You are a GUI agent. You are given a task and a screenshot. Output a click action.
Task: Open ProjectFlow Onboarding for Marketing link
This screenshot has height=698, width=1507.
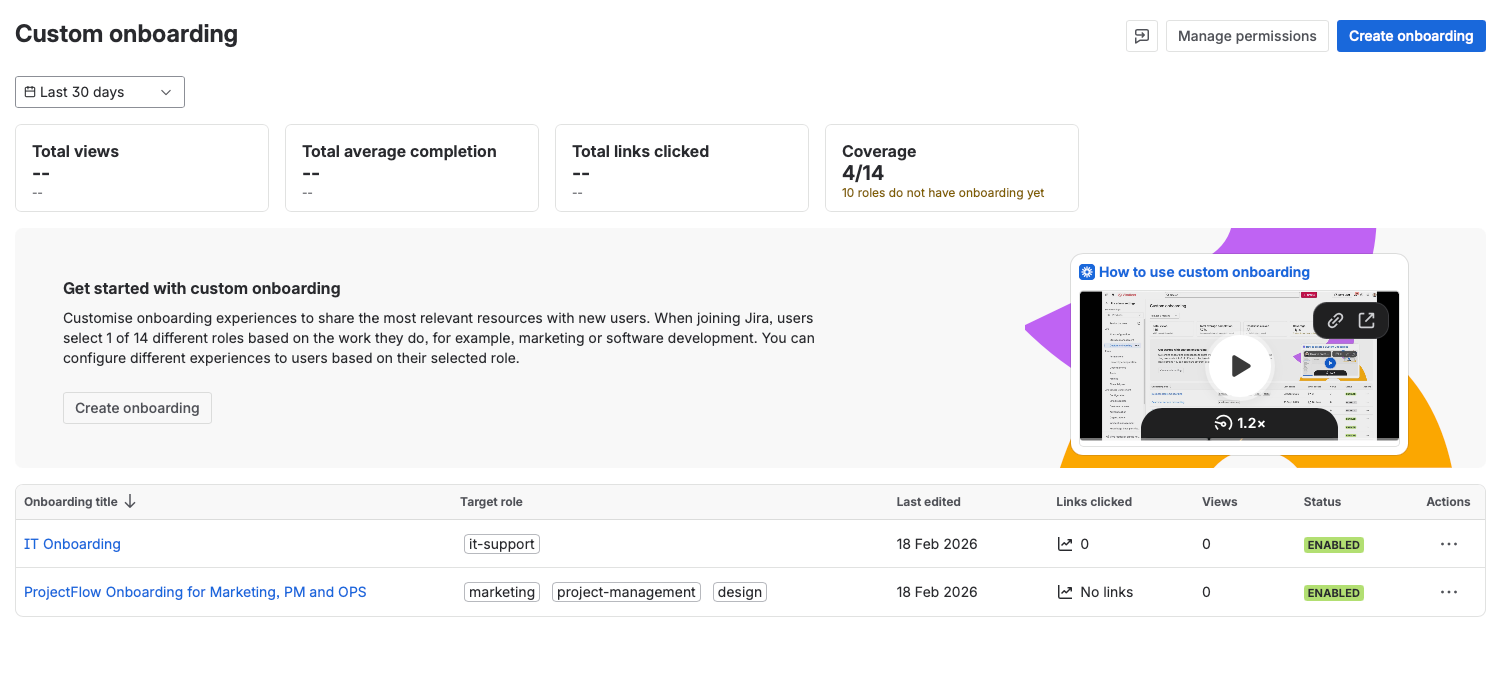tap(195, 592)
